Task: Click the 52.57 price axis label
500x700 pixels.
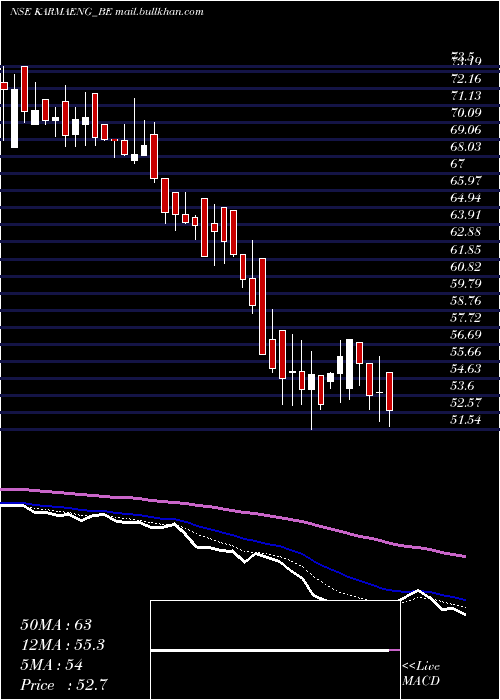Action: pyautogui.click(x=467, y=402)
